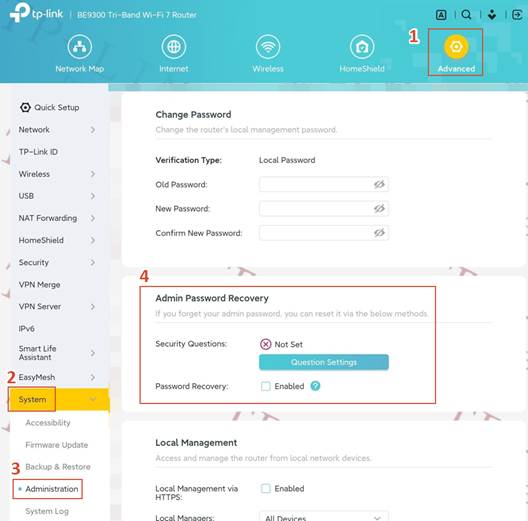Show Old Password characters eye icon

click(x=379, y=184)
